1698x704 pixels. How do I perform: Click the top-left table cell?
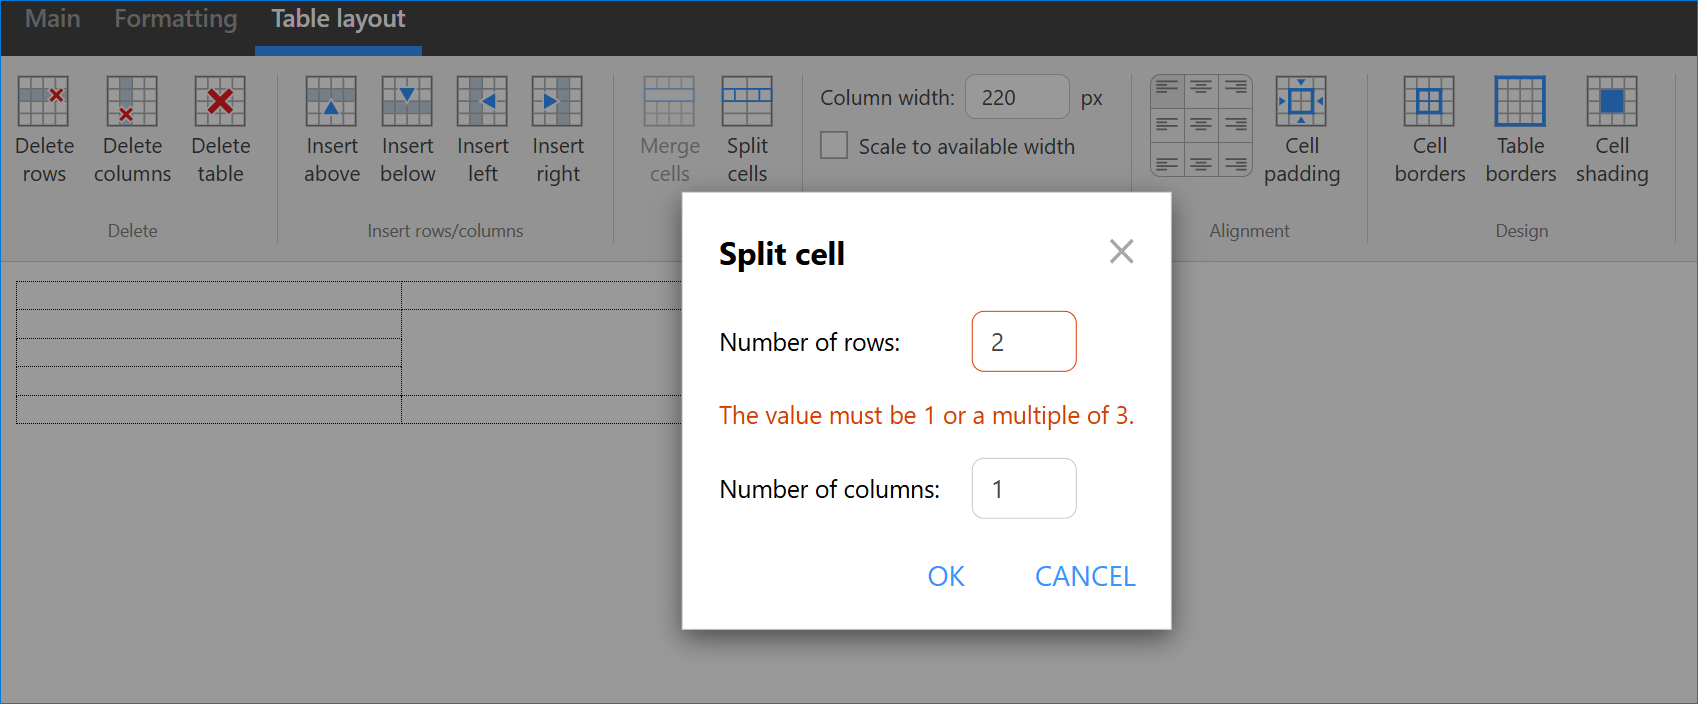click(209, 295)
